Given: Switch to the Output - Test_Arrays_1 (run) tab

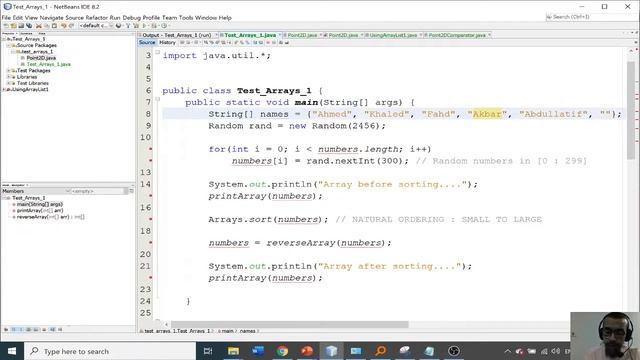Looking at the screenshot, I should (x=178, y=35).
